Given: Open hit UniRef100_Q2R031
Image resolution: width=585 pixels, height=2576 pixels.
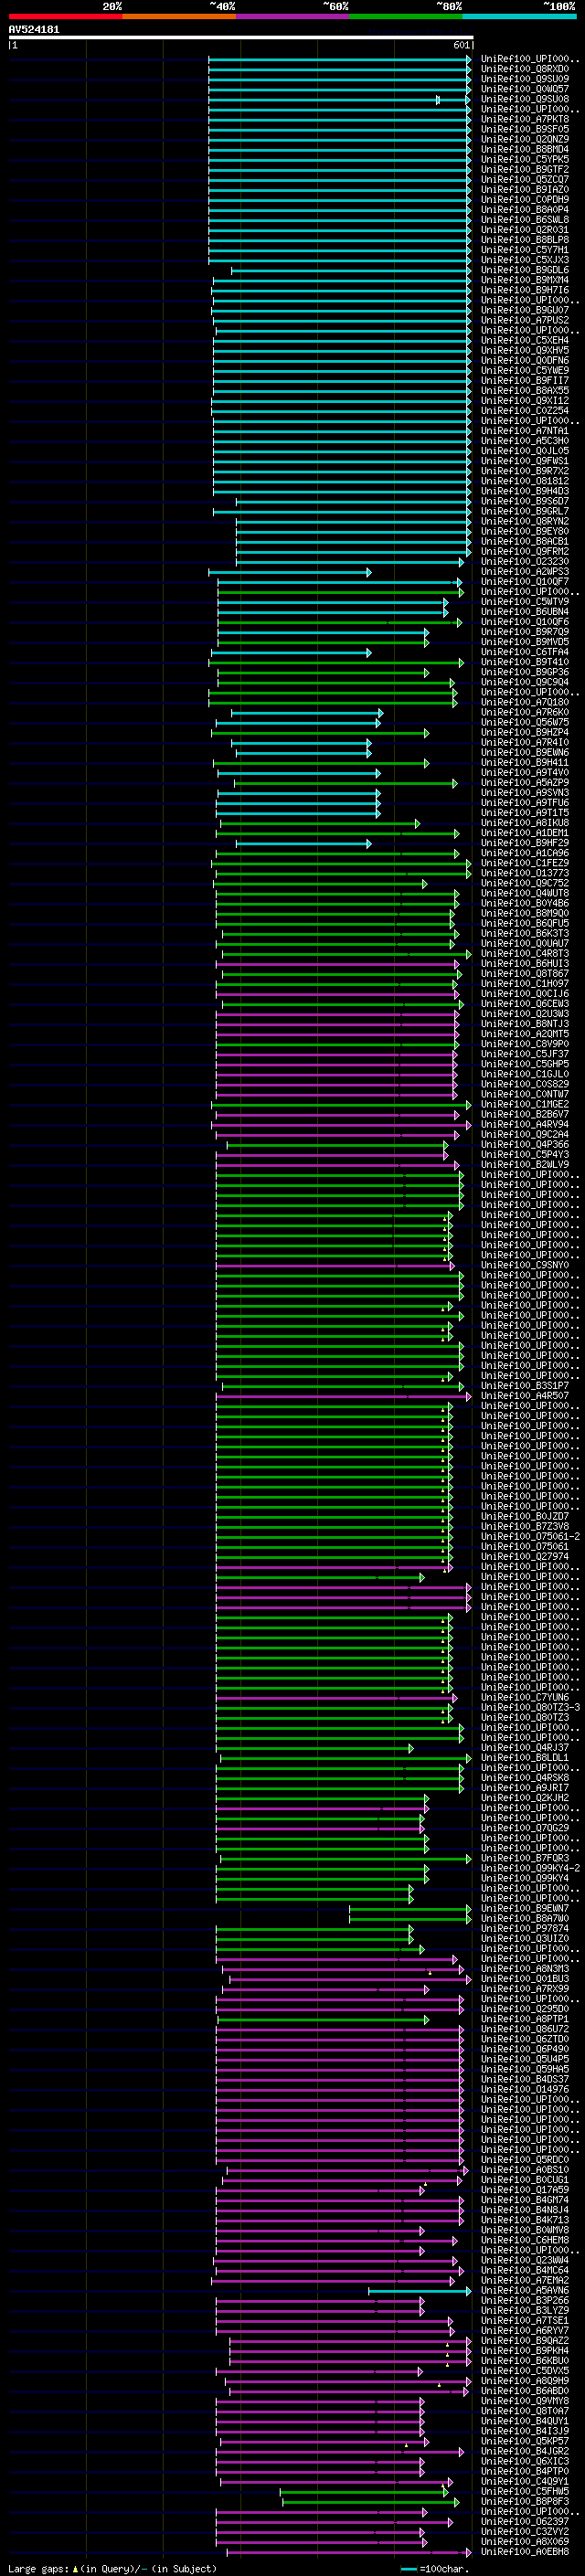Looking at the screenshot, I should point(525,230).
